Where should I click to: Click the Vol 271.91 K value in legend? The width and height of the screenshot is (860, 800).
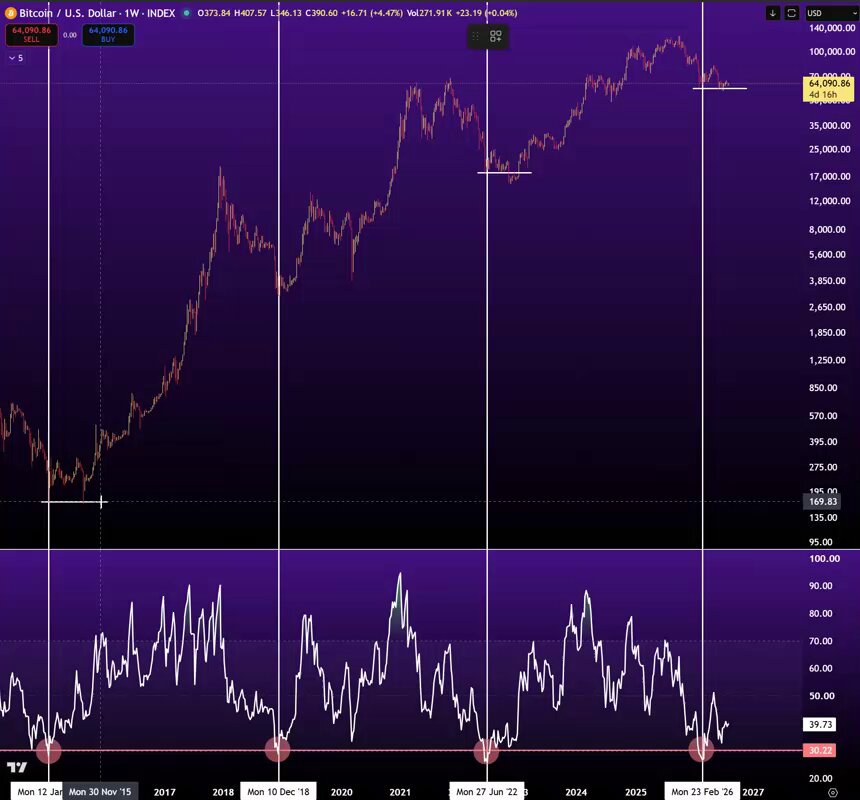429,13
